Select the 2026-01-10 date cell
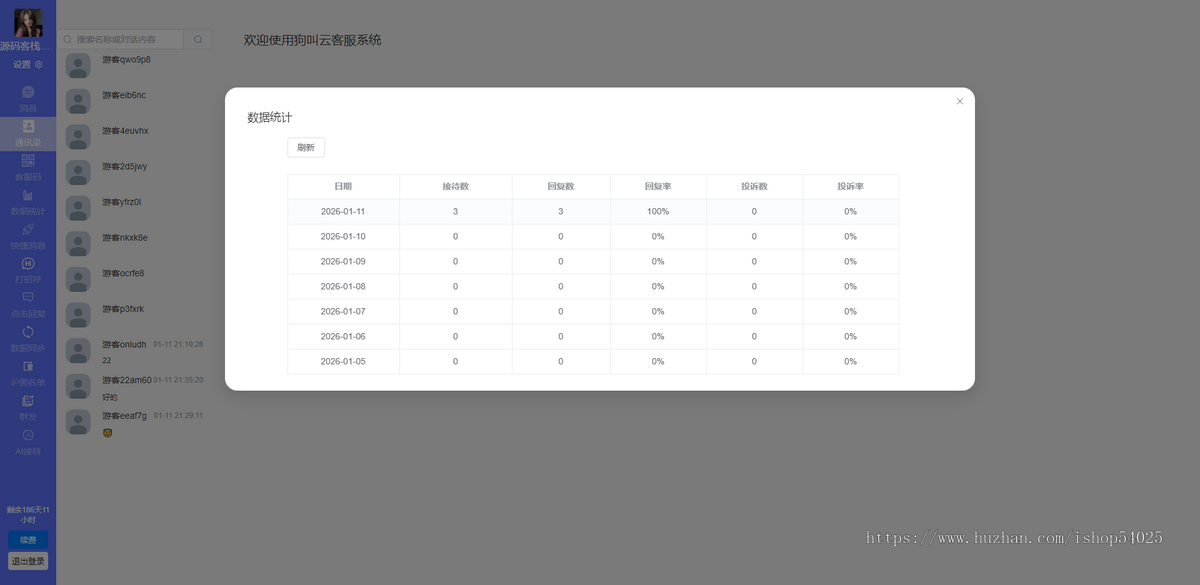The image size is (1200, 585). pos(343,237)
